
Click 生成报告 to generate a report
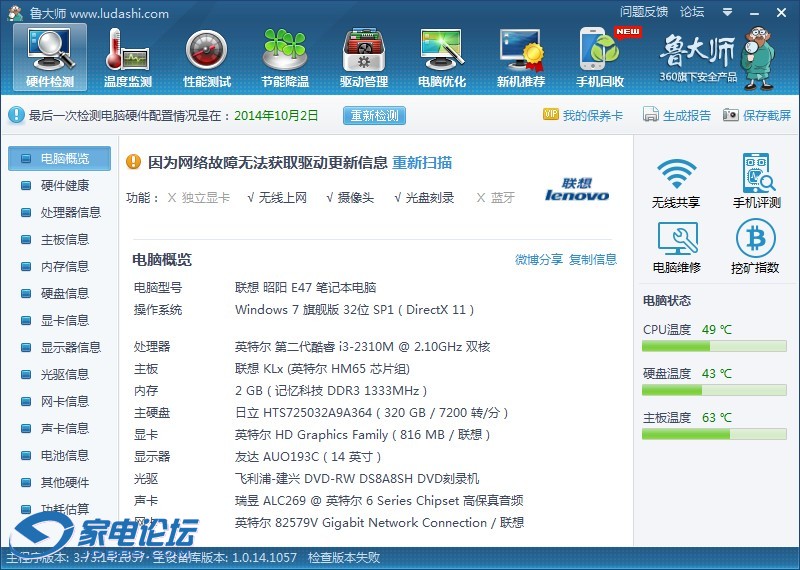[677, 115]
